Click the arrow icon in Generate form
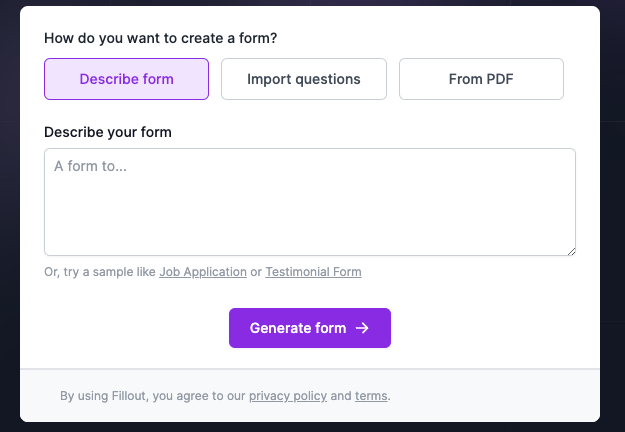 coord(363,328)
